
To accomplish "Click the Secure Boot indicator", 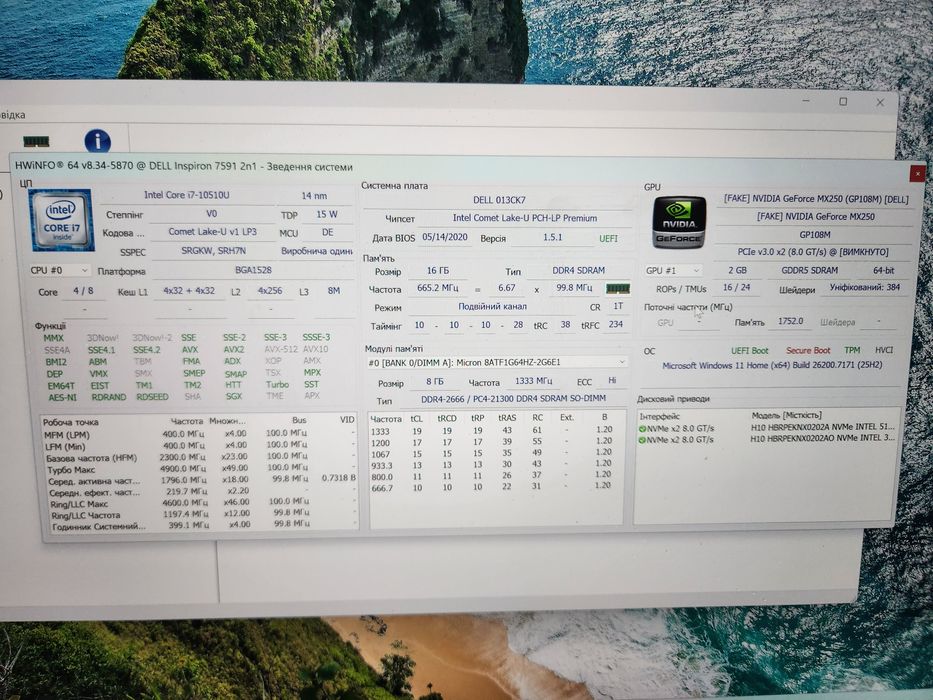I will pyautogui.click(x=807, y=351).
